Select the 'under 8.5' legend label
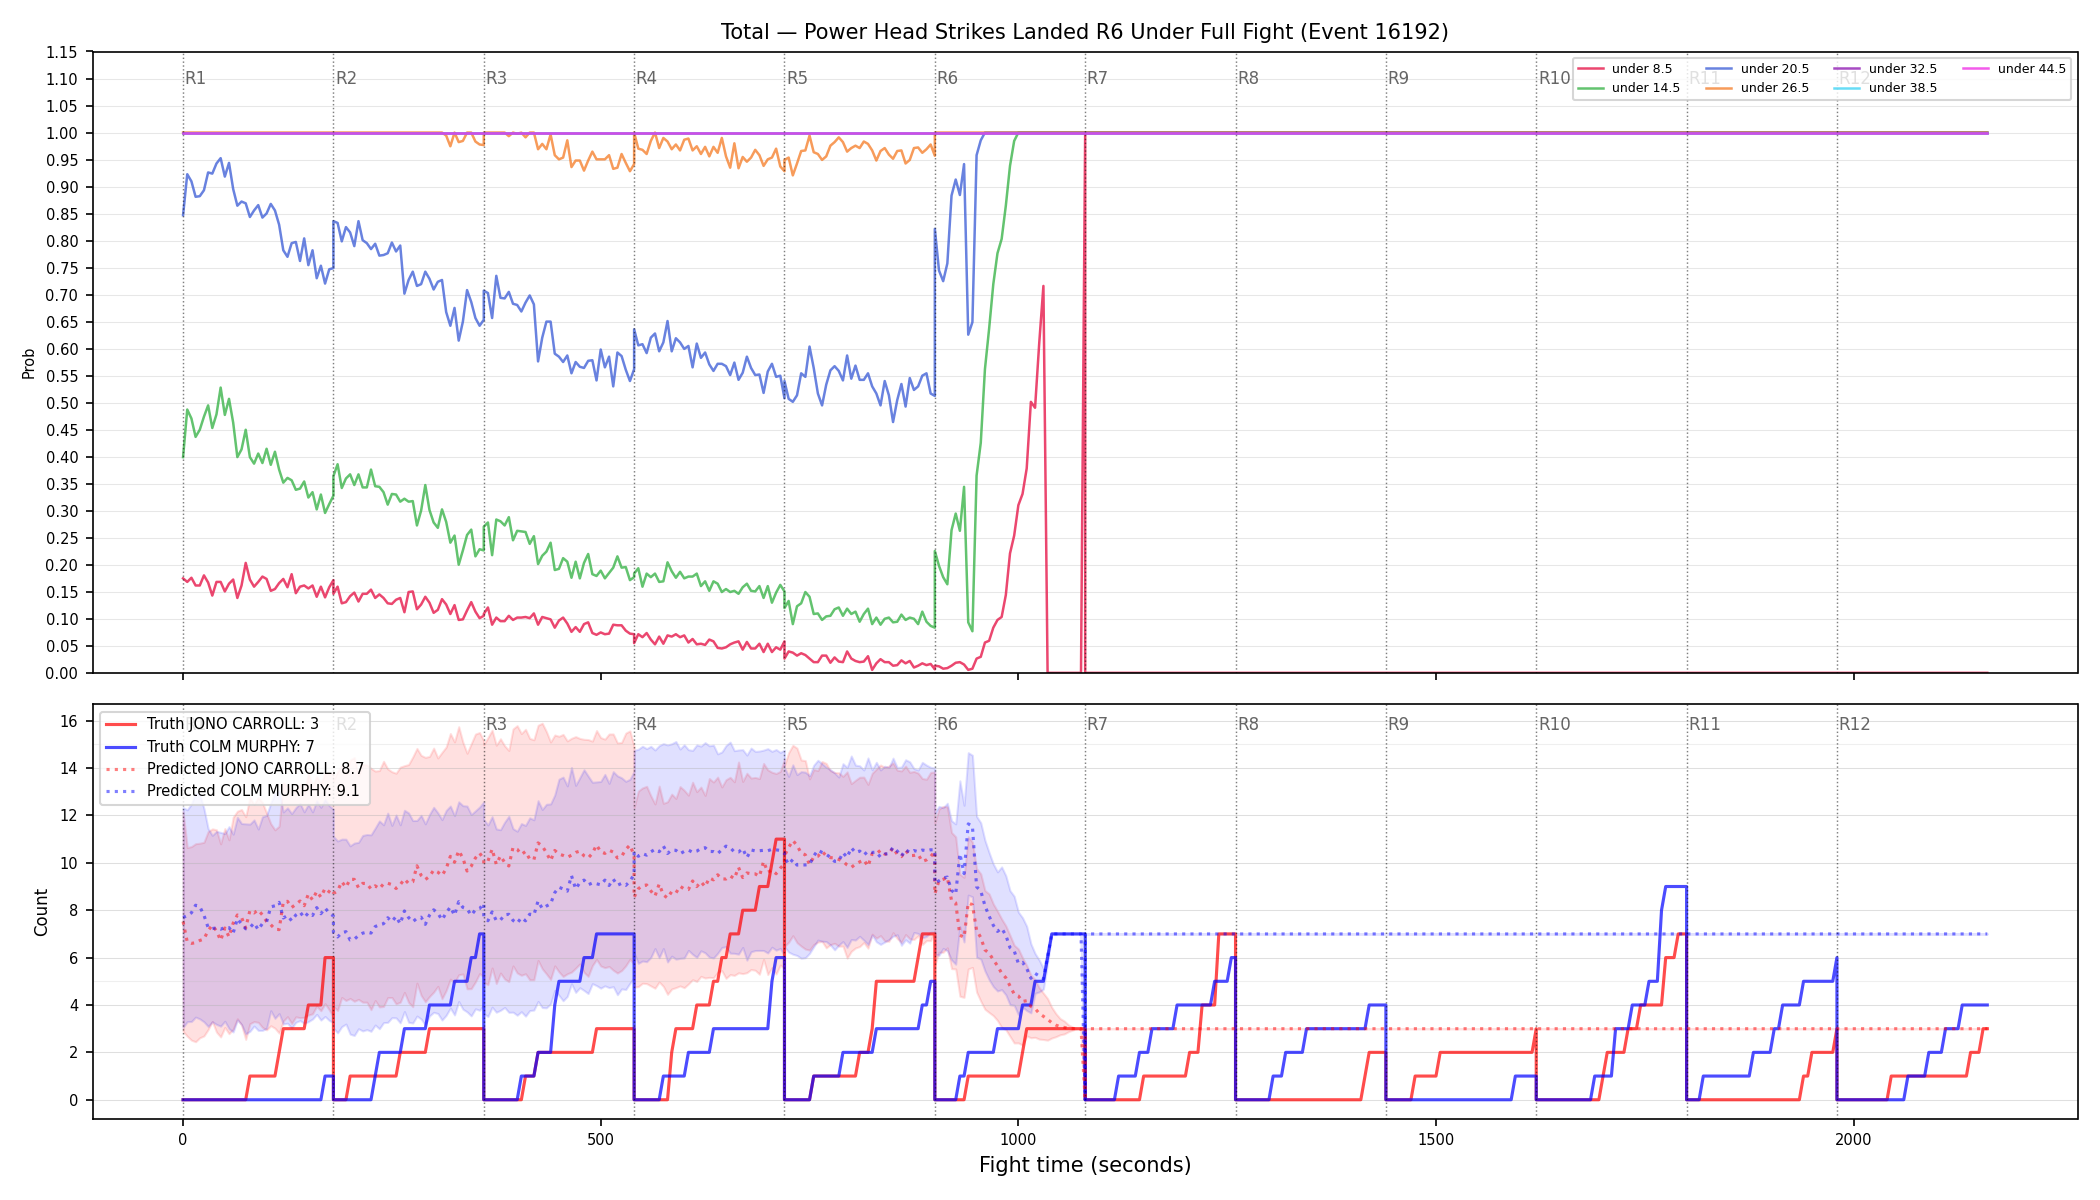Image resolution: width=2100 pixels, height=1200 pixels. (1641, 69)
